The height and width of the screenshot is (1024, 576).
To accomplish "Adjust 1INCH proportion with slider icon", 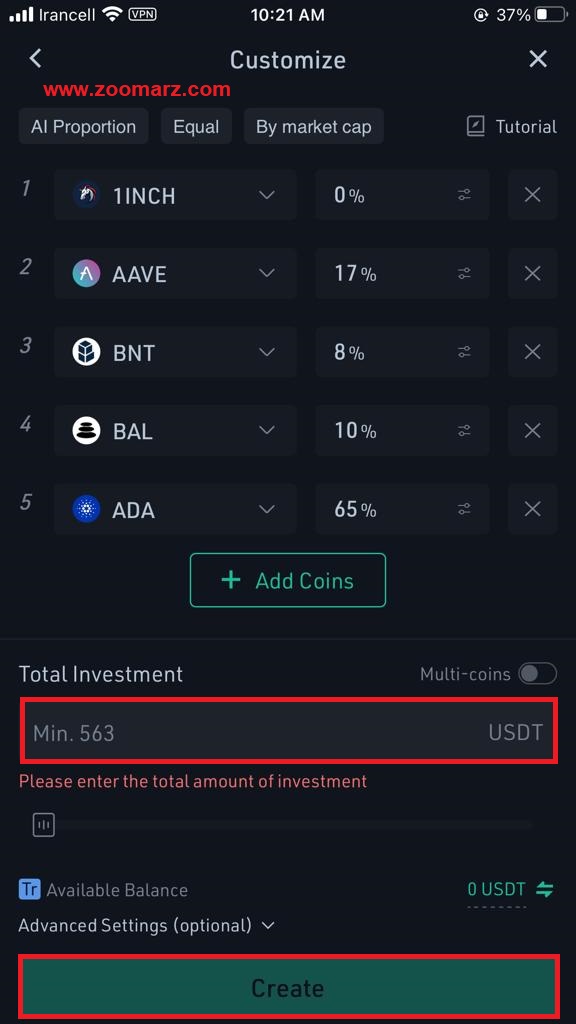I will pyautogui.click(x=464, y=195).
